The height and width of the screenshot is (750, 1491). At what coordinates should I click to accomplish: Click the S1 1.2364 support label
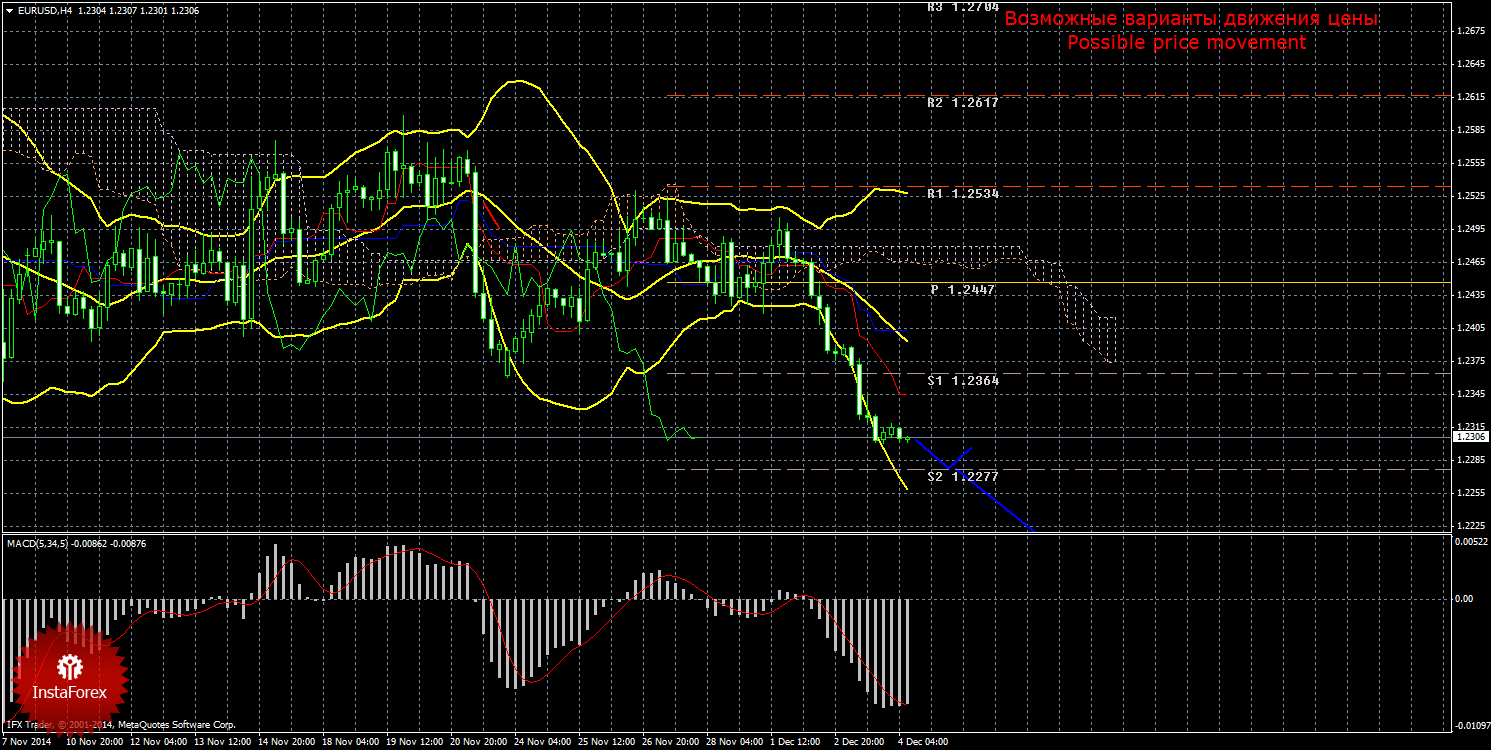coord(962,381)
